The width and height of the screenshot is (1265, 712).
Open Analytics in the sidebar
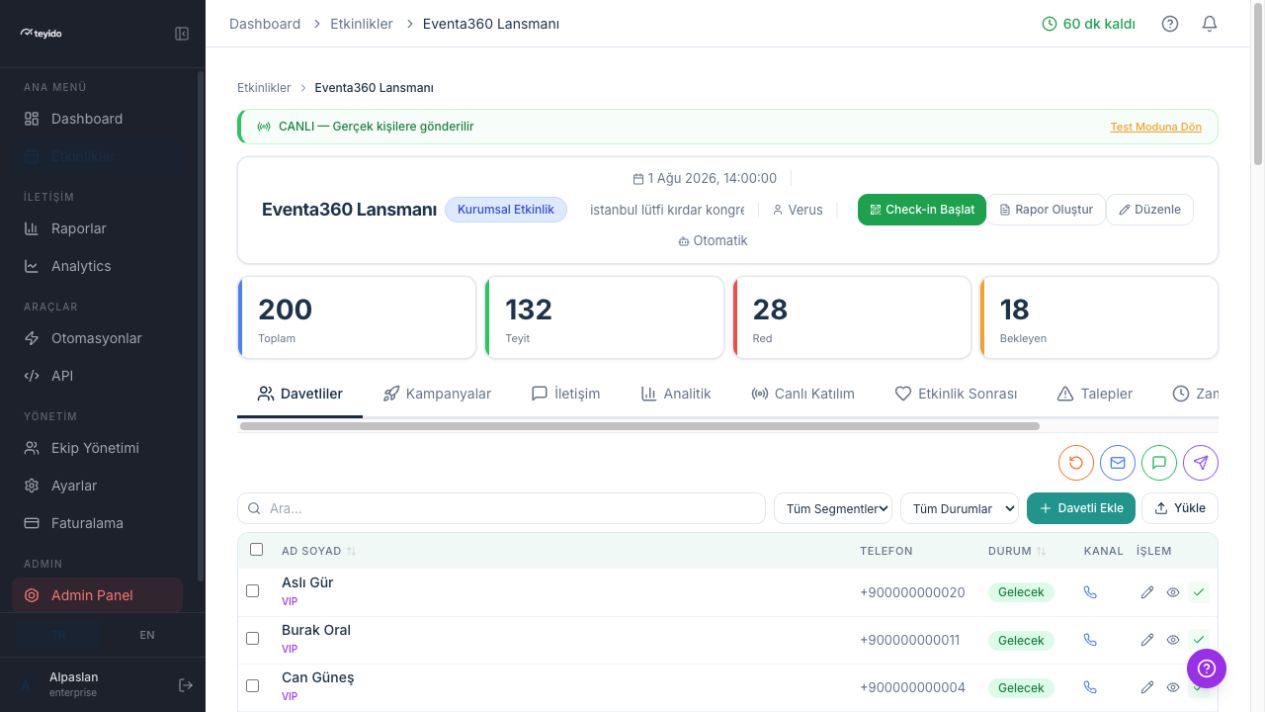coord(98,266)
